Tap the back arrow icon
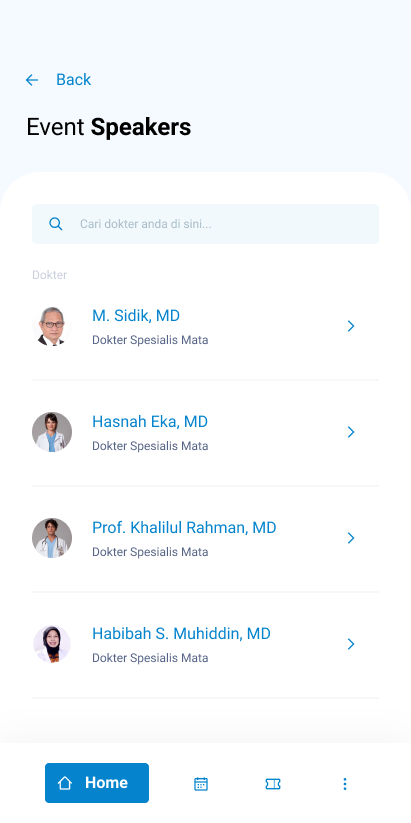This screenshot has height=823, width=411. (x=32, y=80)
